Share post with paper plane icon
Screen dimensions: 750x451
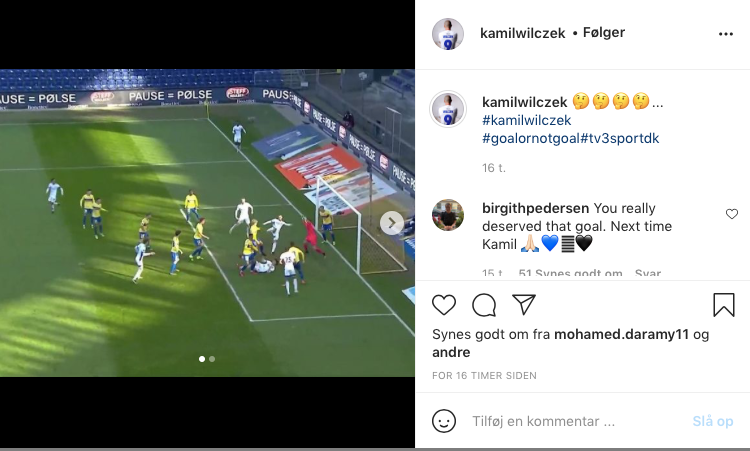pyautogui.click(x=524, y=304)
